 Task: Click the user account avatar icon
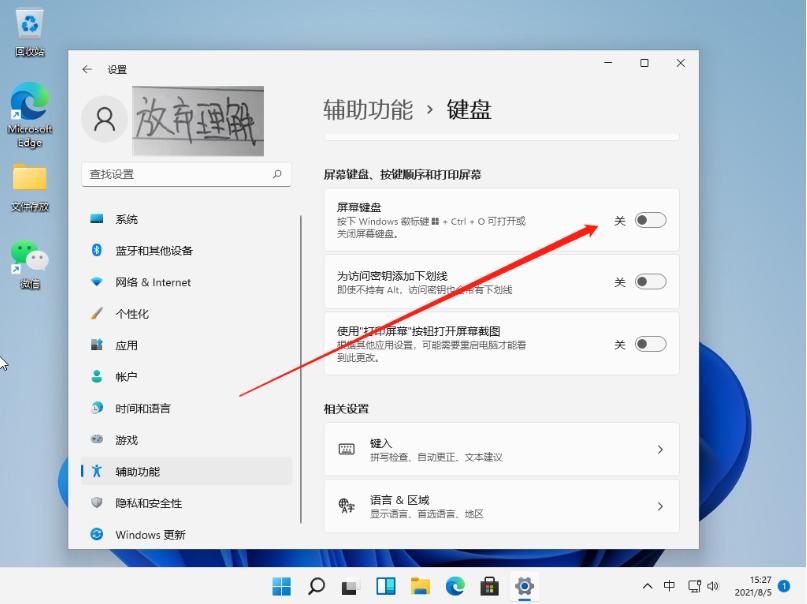[x=104, y=119]
